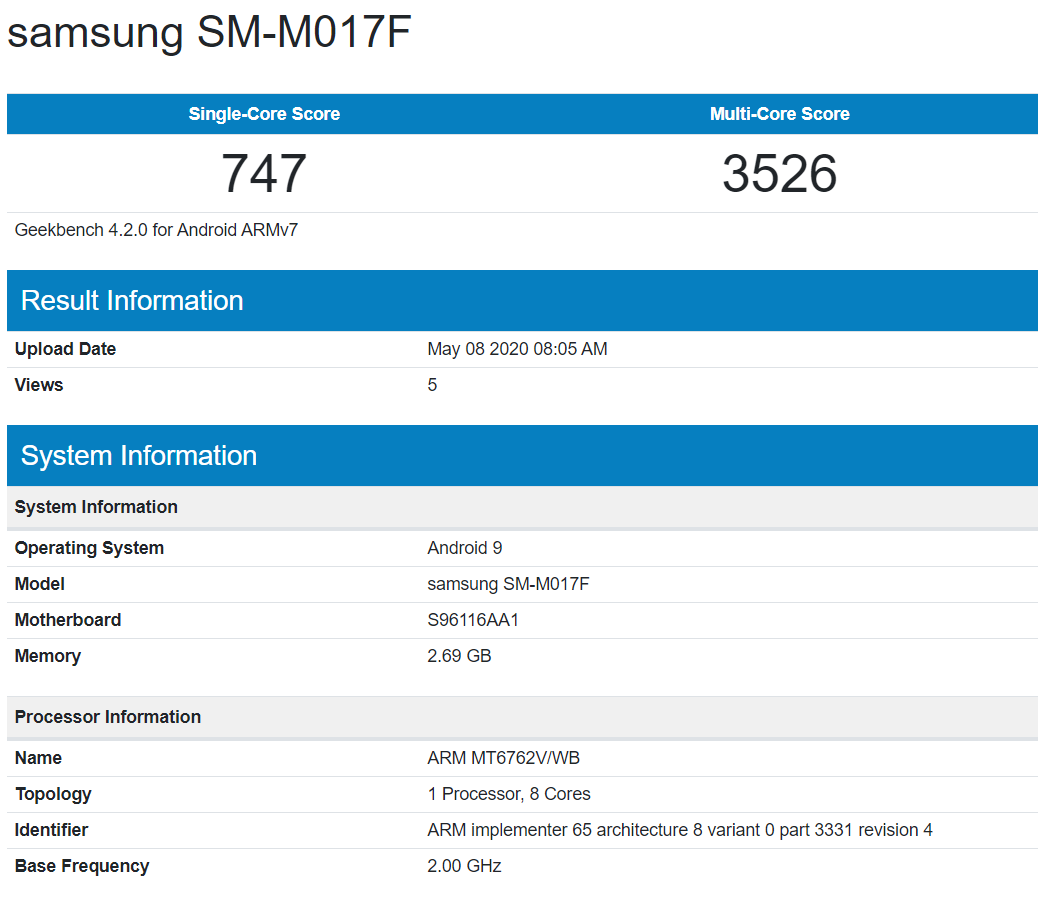Viewport: 1046px width, 897px height.
Task: Click the topology value 1 Processor, 8 Cores
Action: coord(508,794)
